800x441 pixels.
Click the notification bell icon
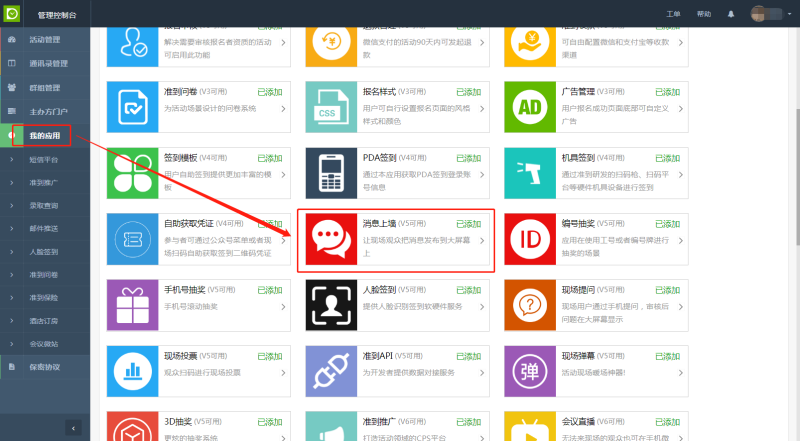[x=731, y=14]
